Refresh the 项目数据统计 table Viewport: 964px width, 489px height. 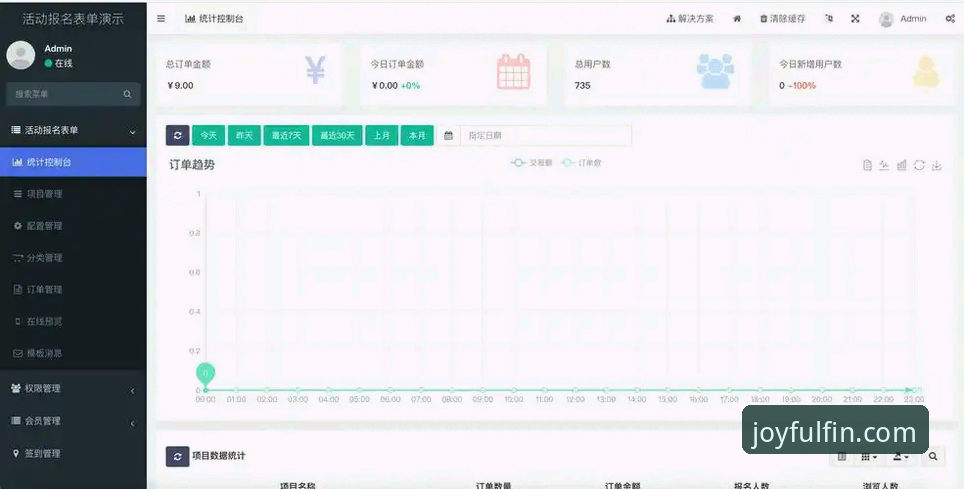(178, 456)
